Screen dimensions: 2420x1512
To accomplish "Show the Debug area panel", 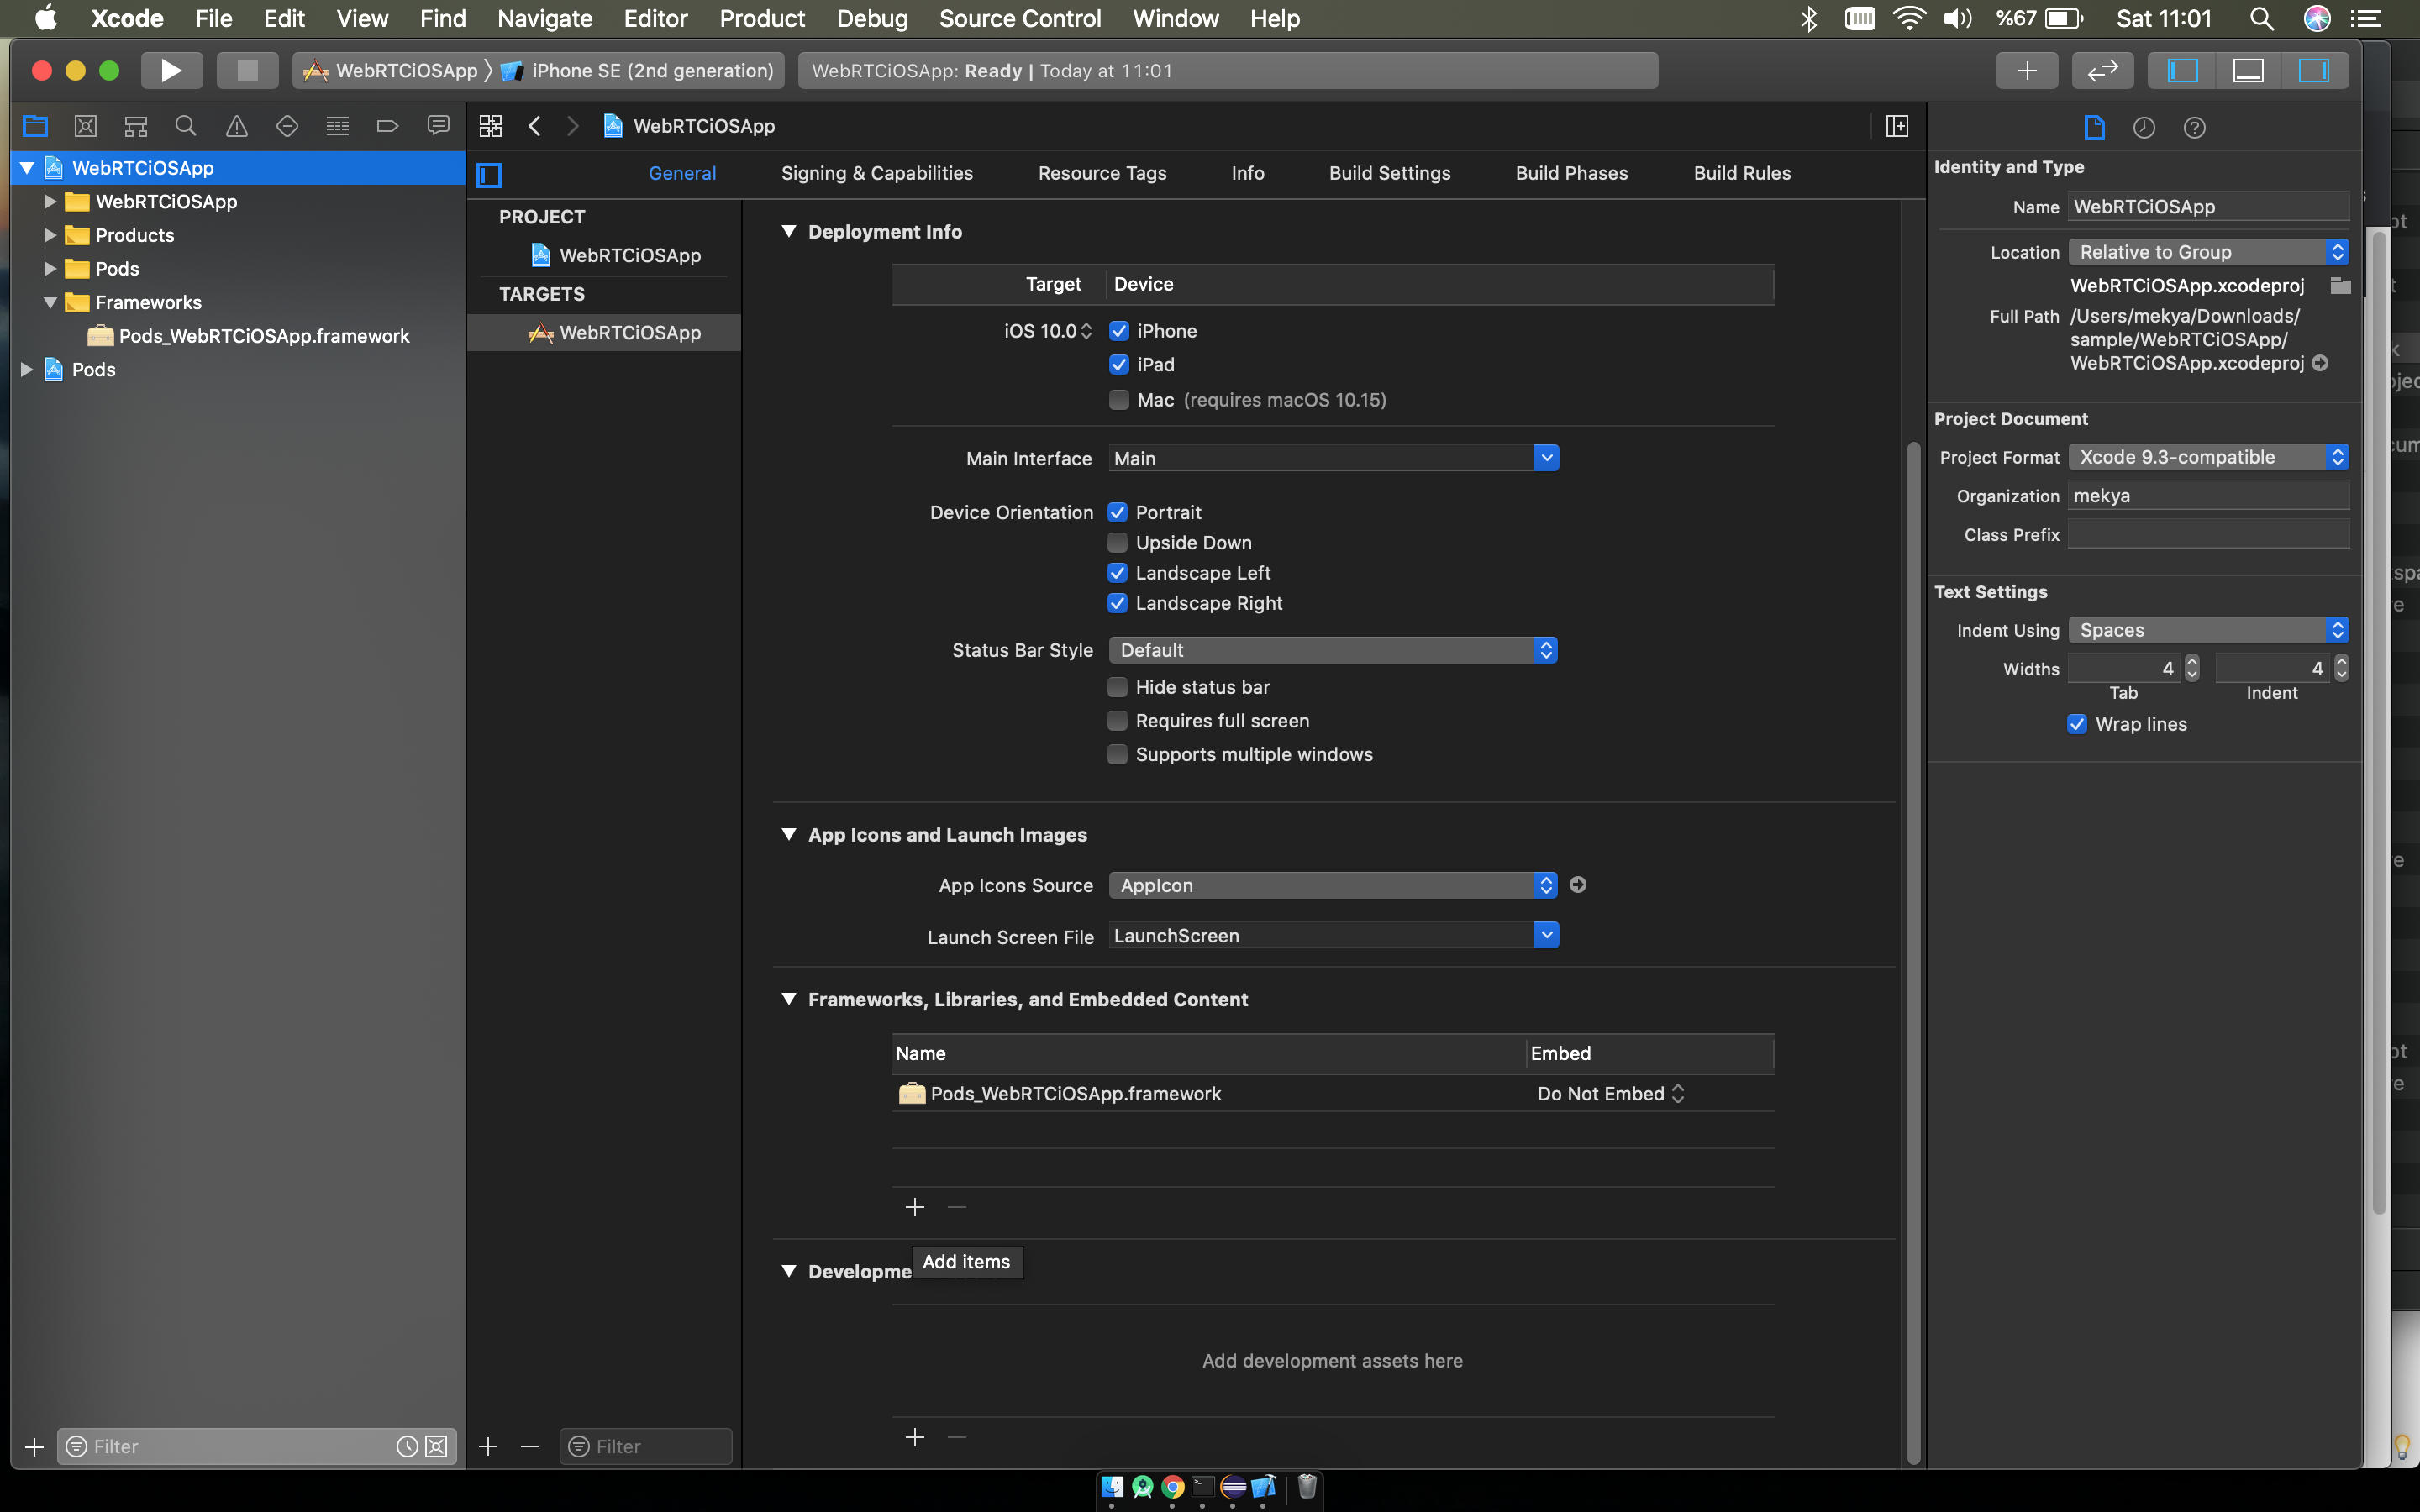I will 2248,70.
